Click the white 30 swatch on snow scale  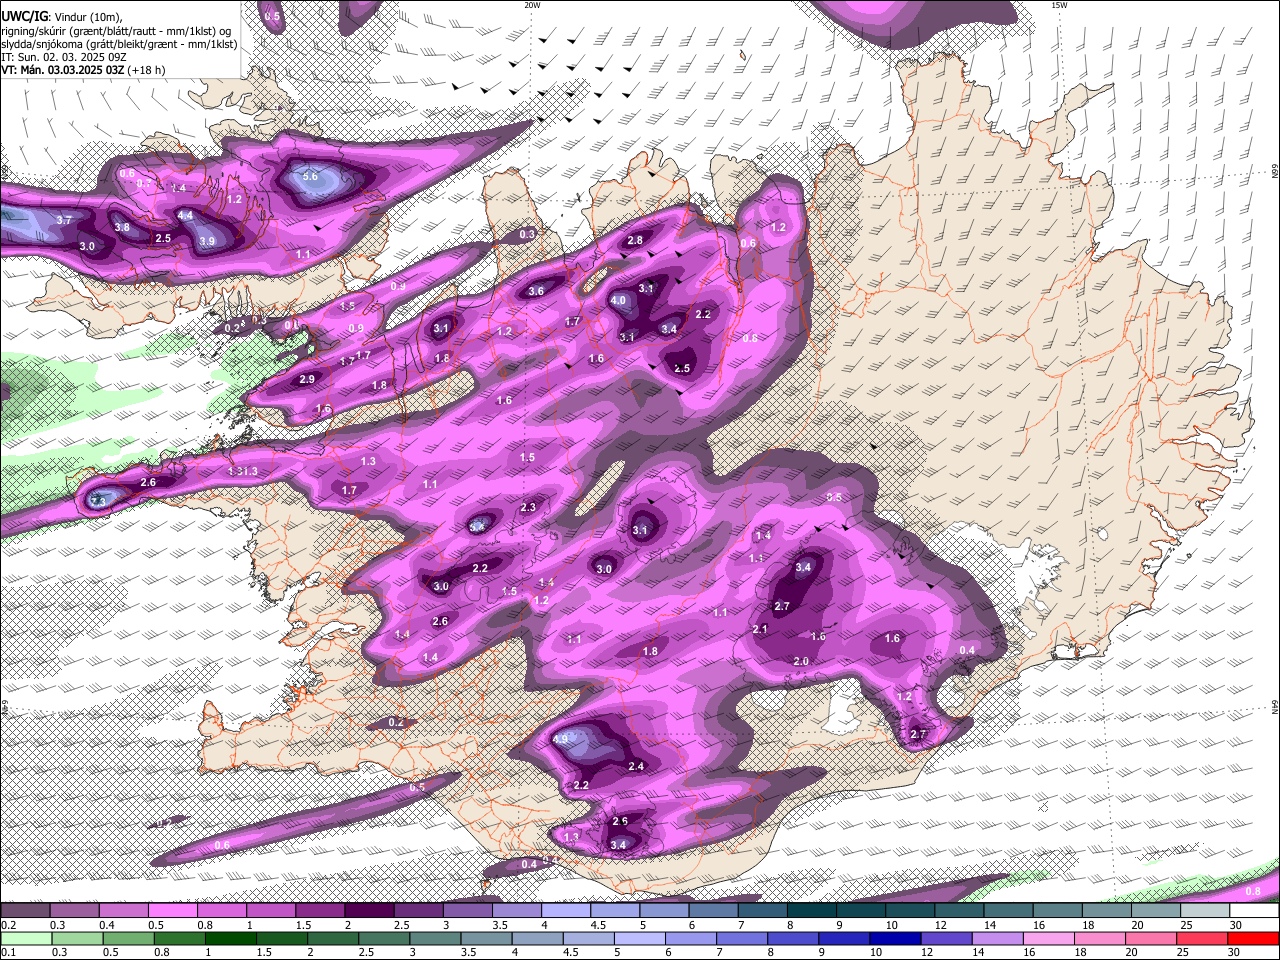point(1254,911)
